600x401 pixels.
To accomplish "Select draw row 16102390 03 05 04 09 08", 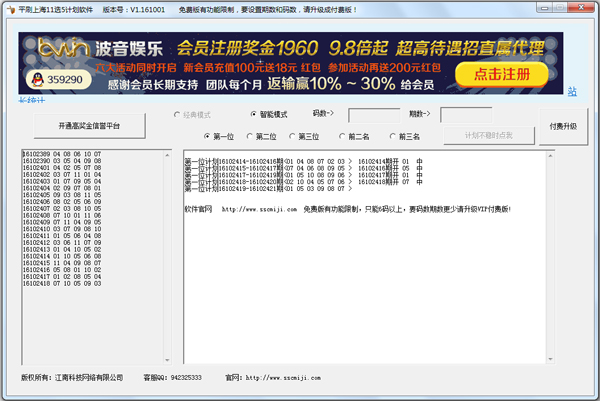I will pyautogui.click(x=62, y=161).
